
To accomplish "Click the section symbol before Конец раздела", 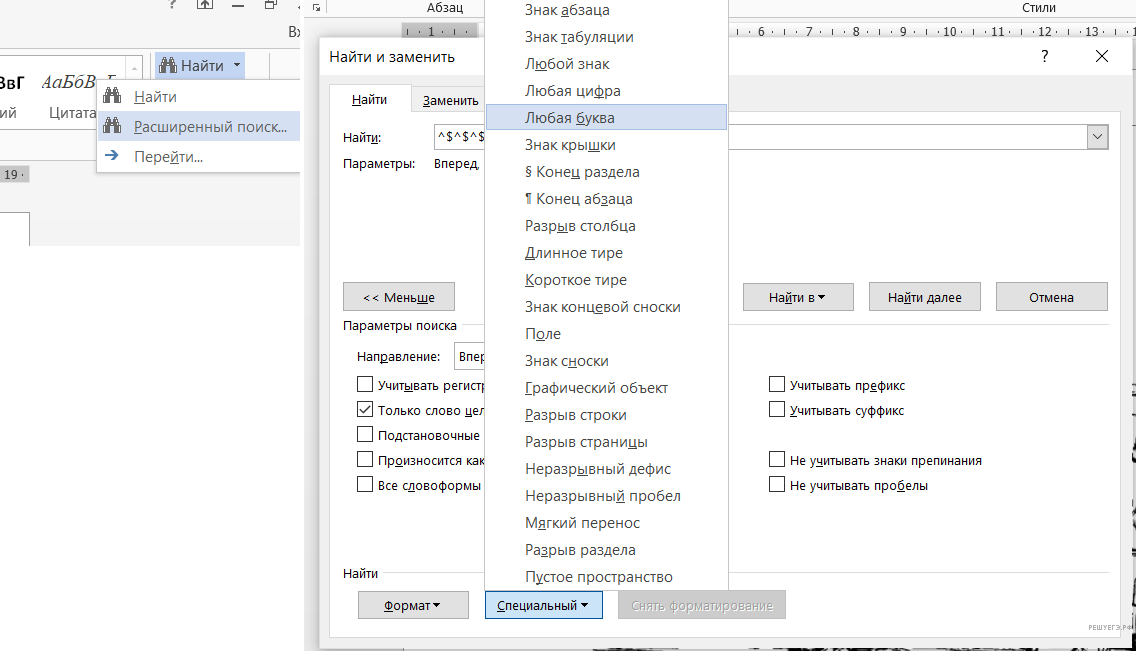I will [x=528, y=172].
